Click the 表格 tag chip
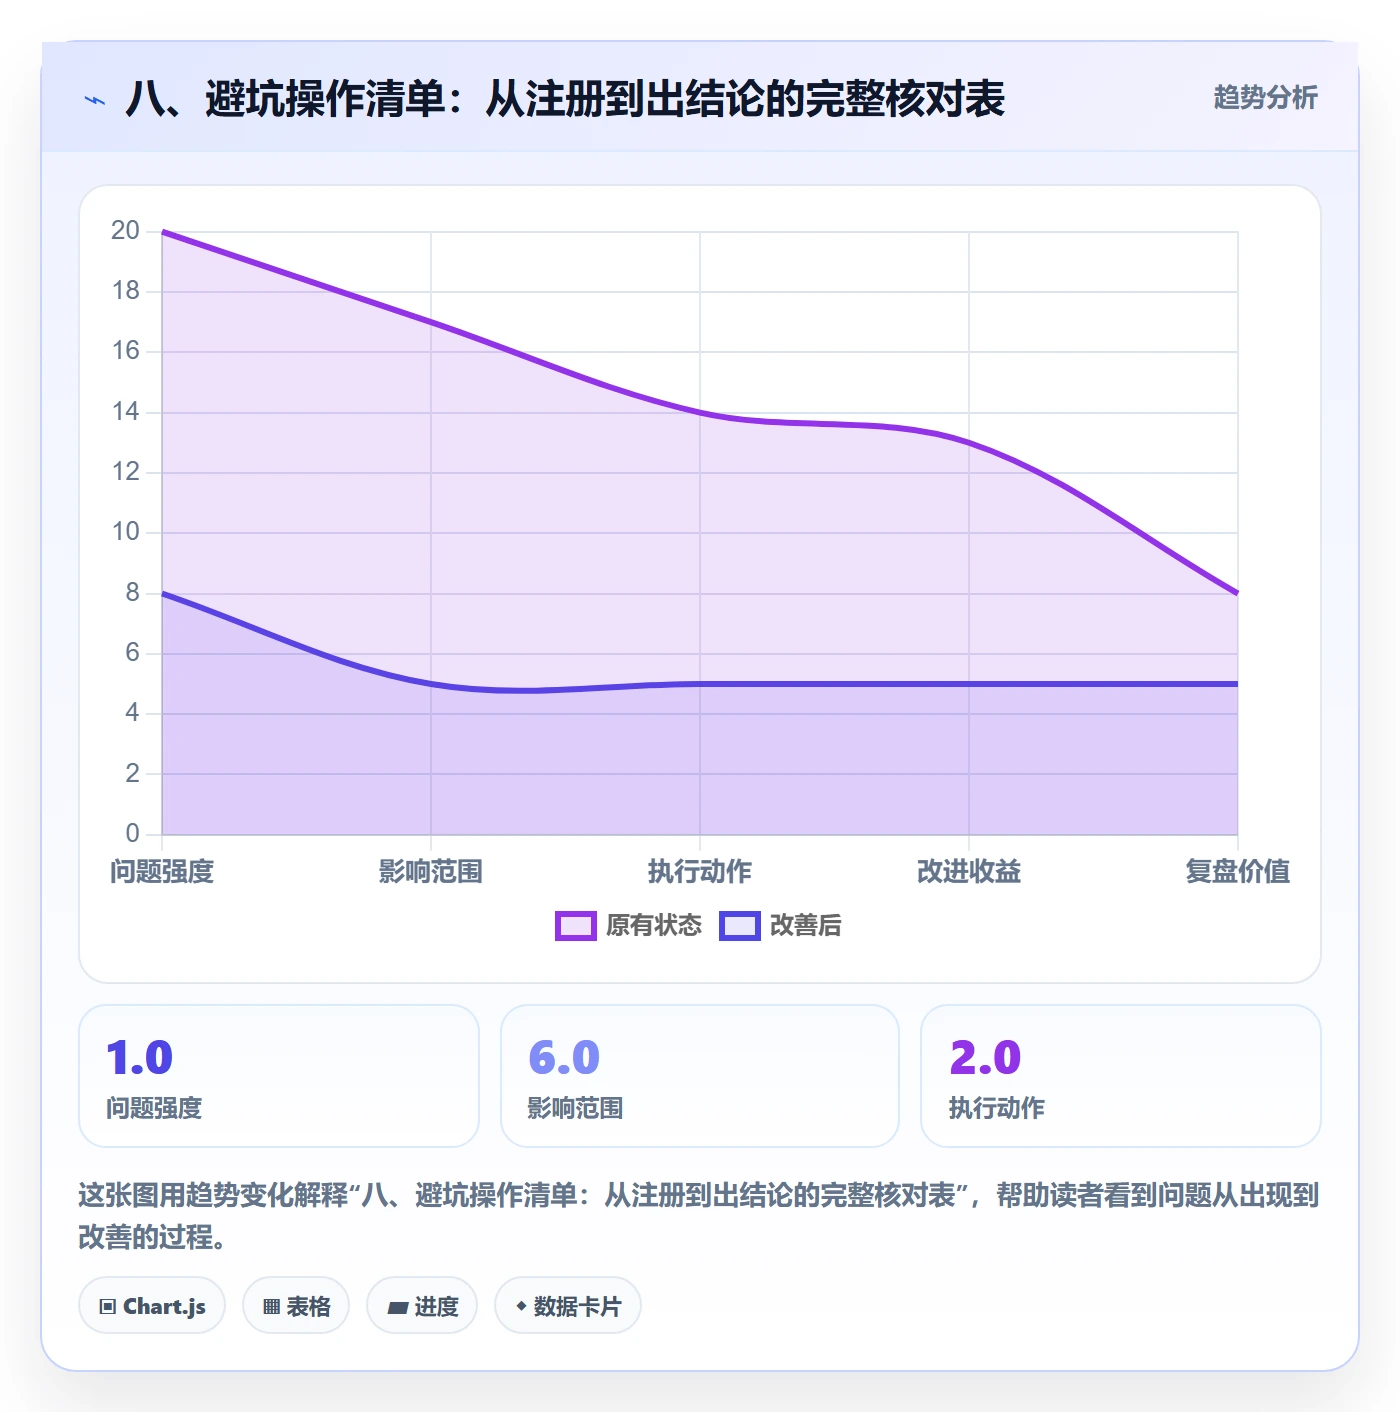 coord(296,1306)
